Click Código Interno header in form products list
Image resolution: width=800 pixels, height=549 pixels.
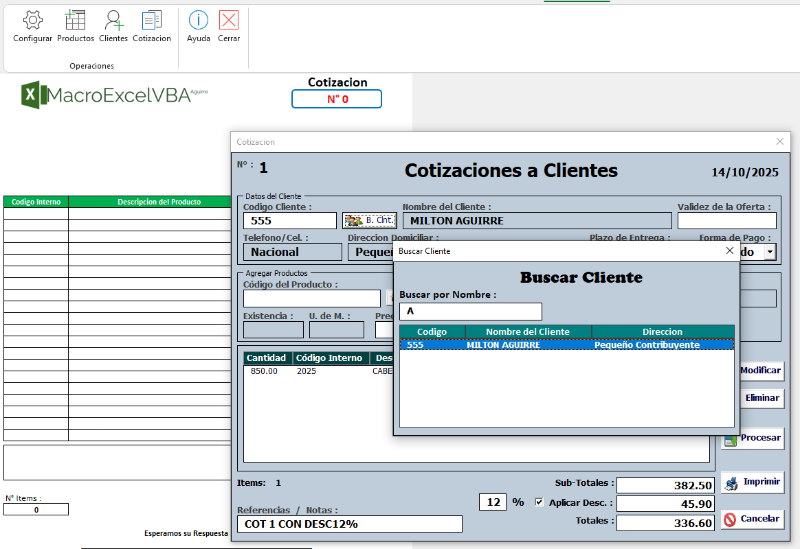(x=329, y=358)
